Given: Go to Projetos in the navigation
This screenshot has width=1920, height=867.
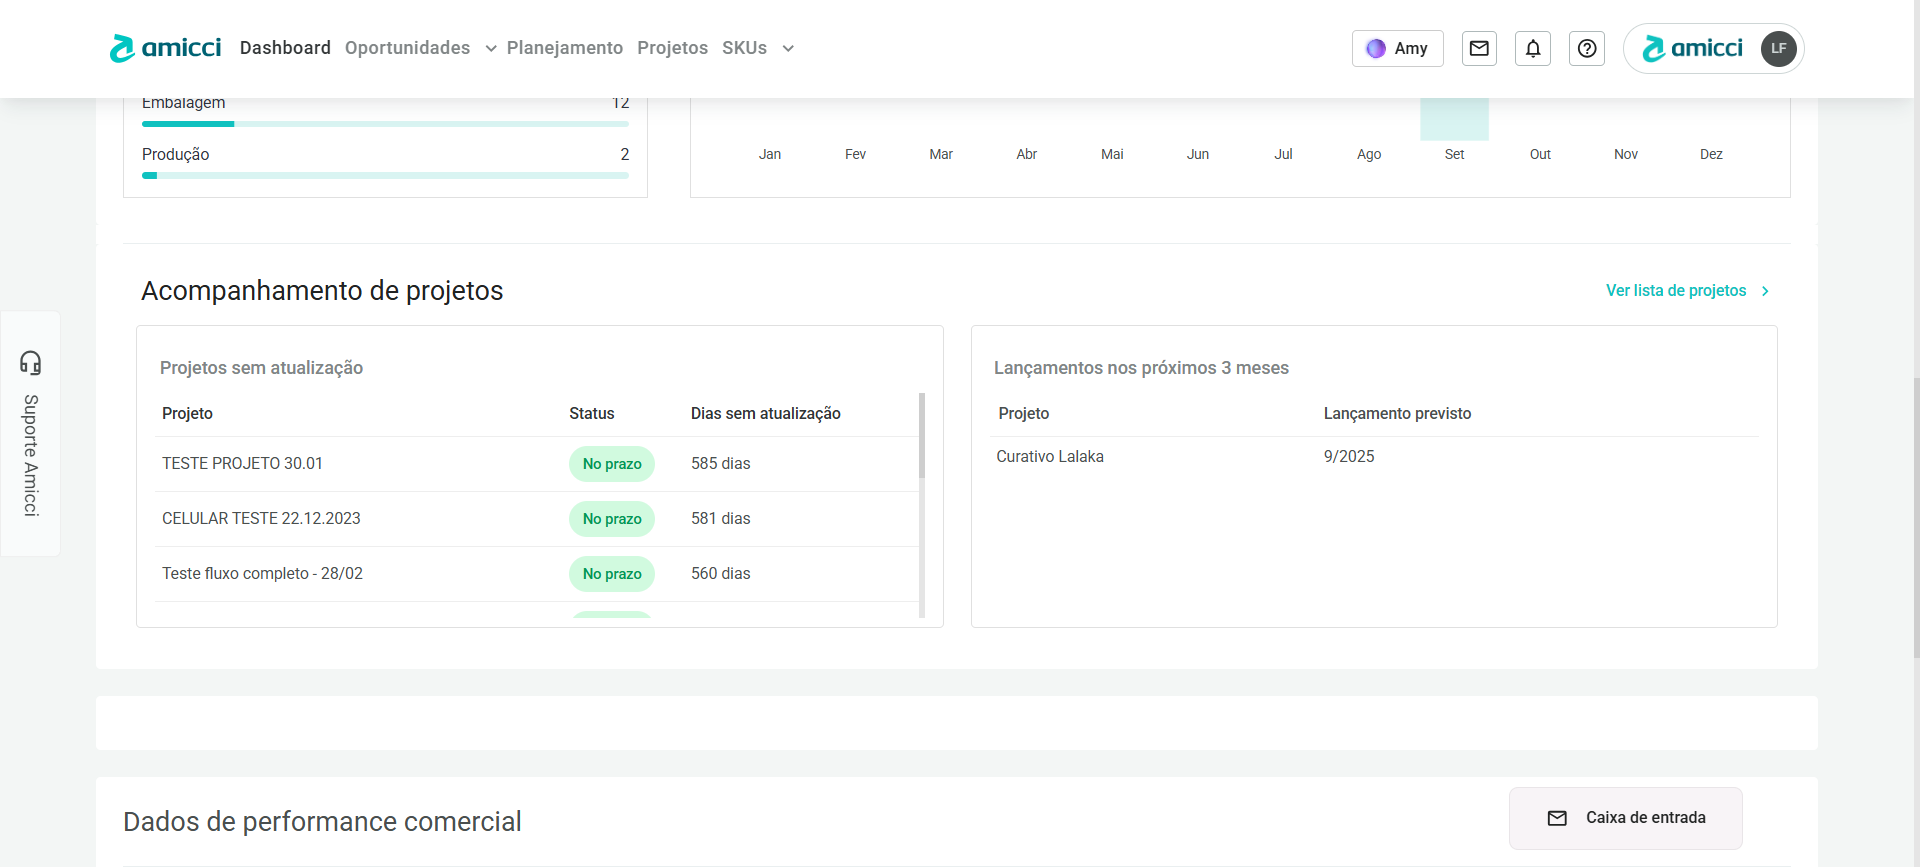Looking at the screenshot, I should pyautogui.click(x=672, y=48).
